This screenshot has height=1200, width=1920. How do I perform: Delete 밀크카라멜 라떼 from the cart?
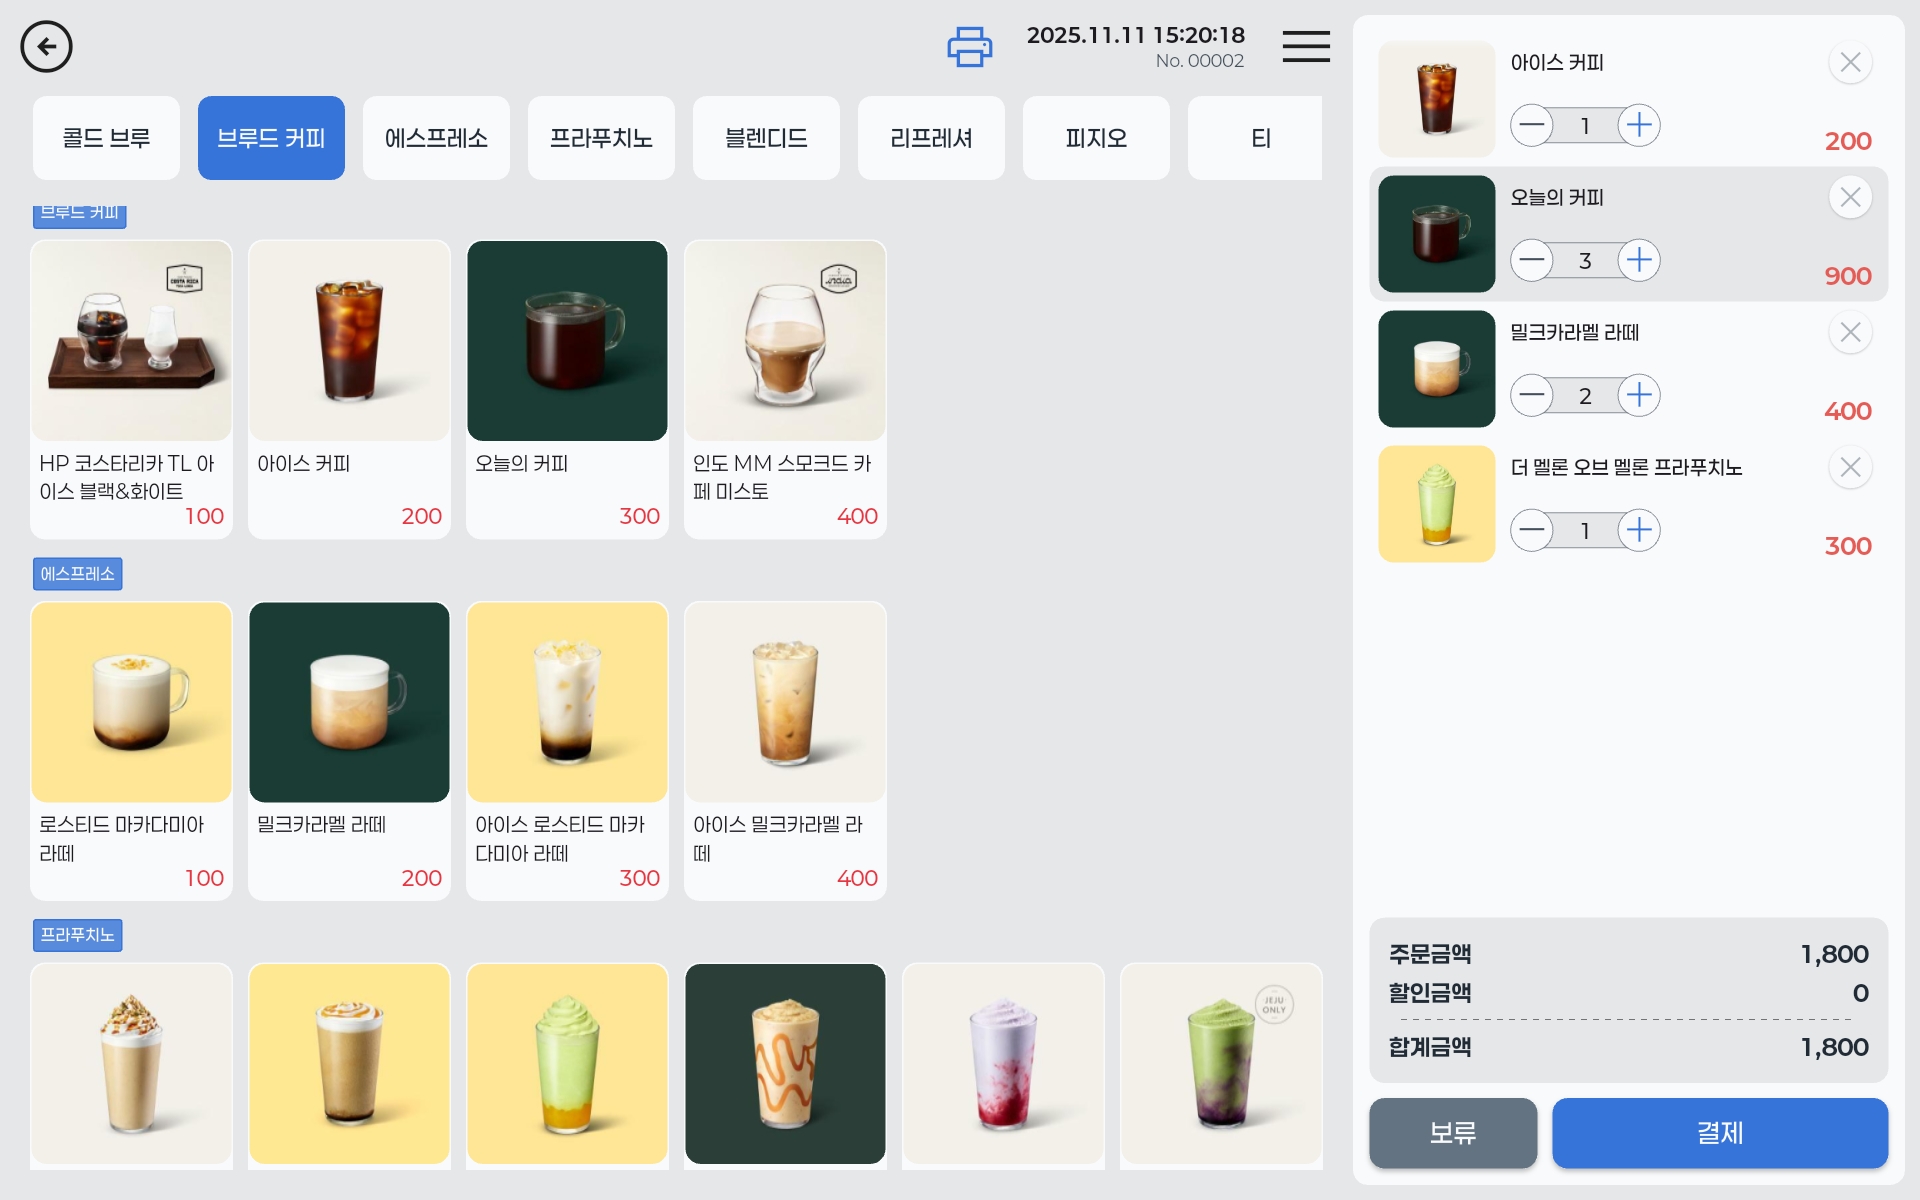1849,333
